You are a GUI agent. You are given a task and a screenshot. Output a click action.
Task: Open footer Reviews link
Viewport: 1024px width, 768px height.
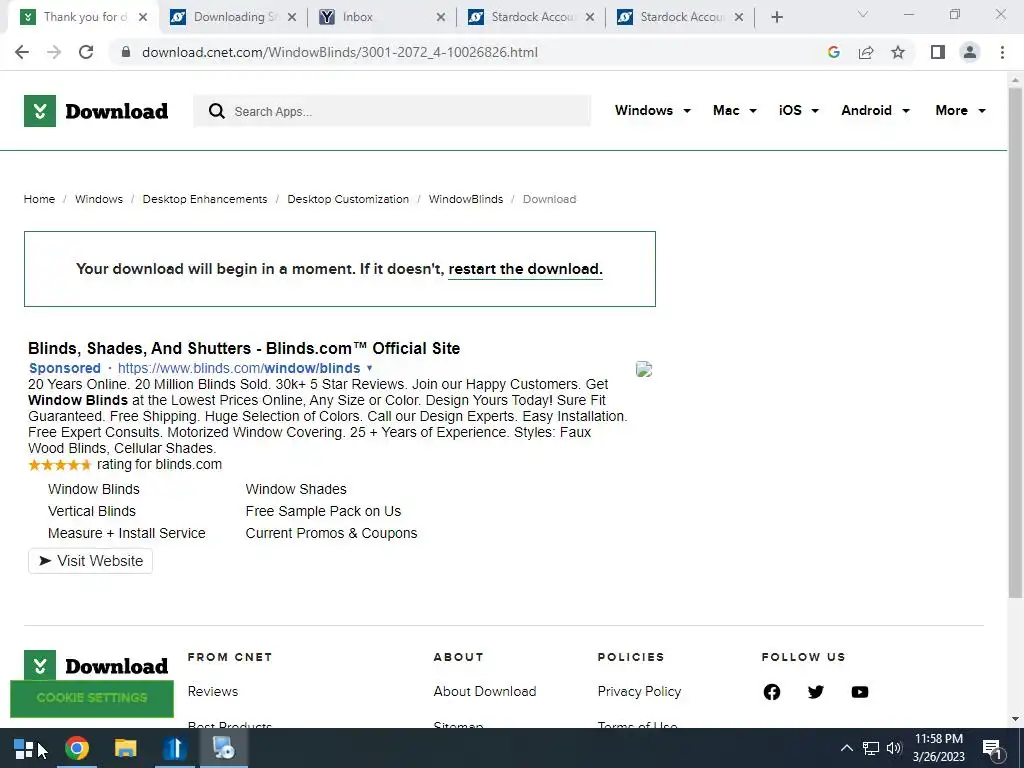point(213,692)
